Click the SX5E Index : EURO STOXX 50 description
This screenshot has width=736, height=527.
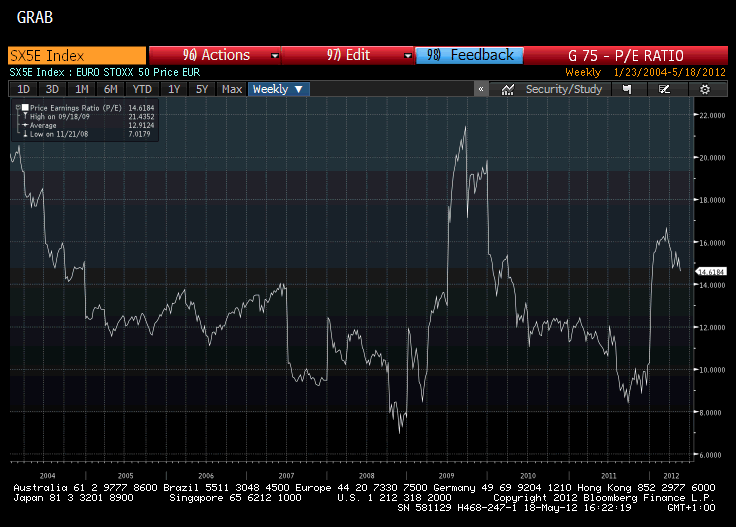(x=105, y=72)
